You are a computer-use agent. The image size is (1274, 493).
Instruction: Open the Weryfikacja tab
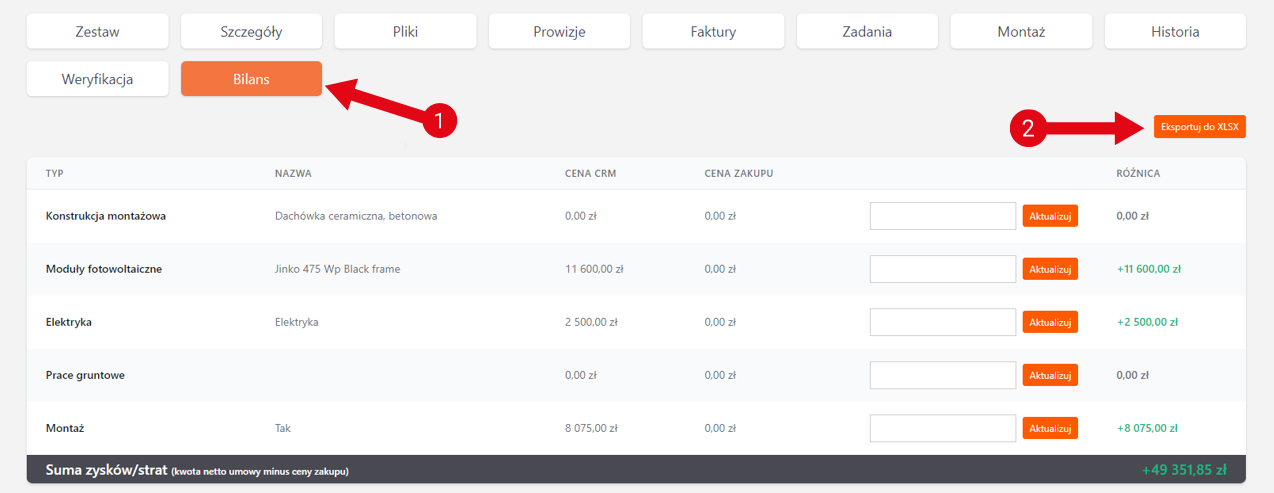97,79
